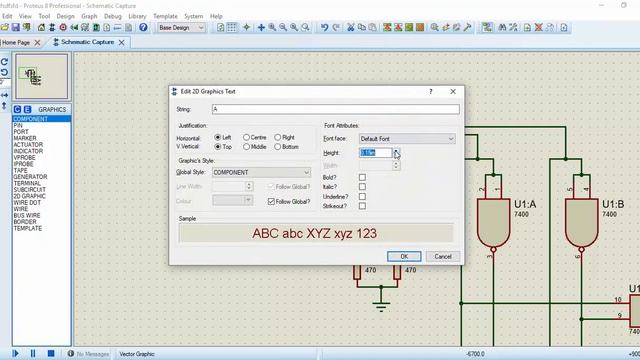This screenshot has width=640, height=360.
Task: Click the dialog's ? help button
Action: [x=431, y=91]
